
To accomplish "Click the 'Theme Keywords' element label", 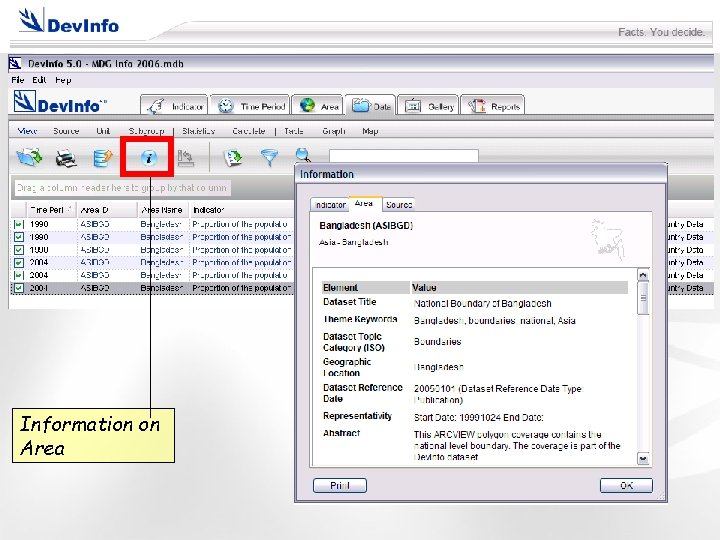I will (x=360, y=319).
